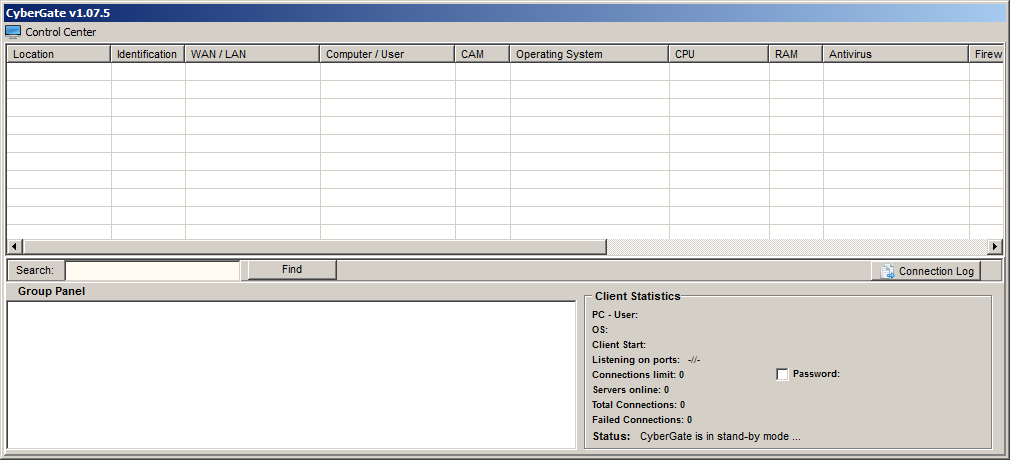Sort by the Location column header
Screen dimensions: 1010x460
[58, 54]
